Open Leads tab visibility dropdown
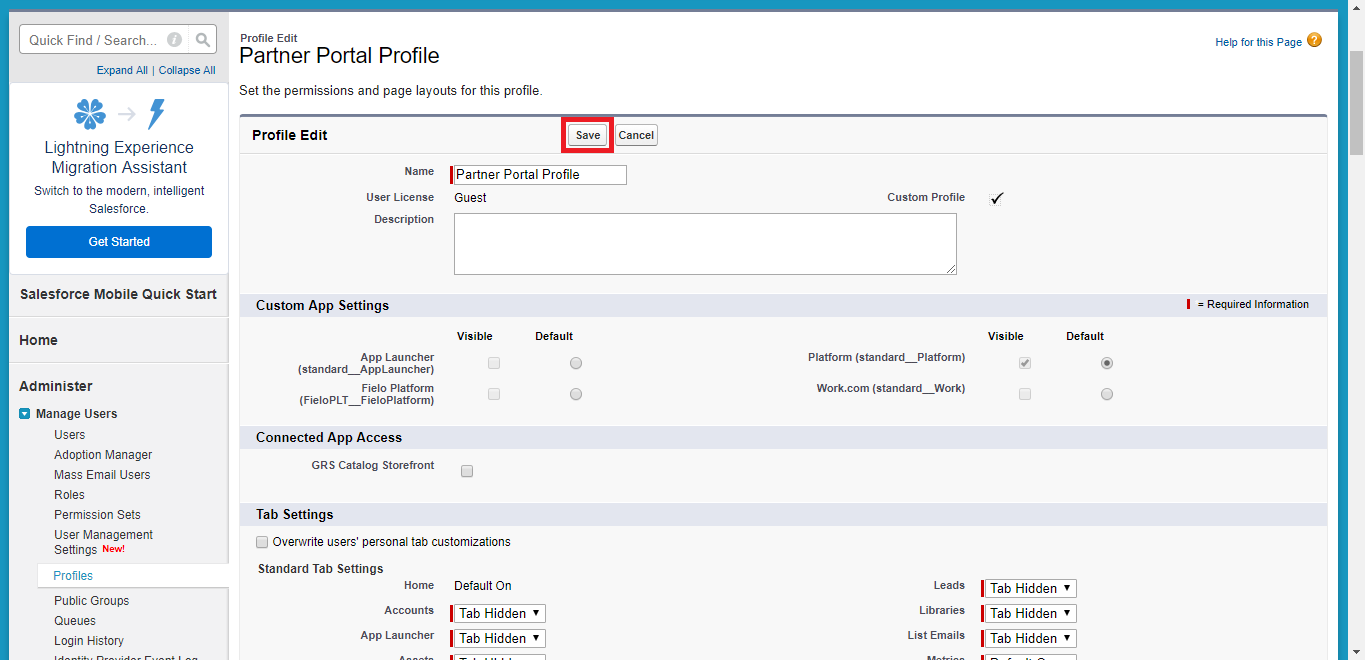The image size is (1365, 660). click(x=1031, y=588)
